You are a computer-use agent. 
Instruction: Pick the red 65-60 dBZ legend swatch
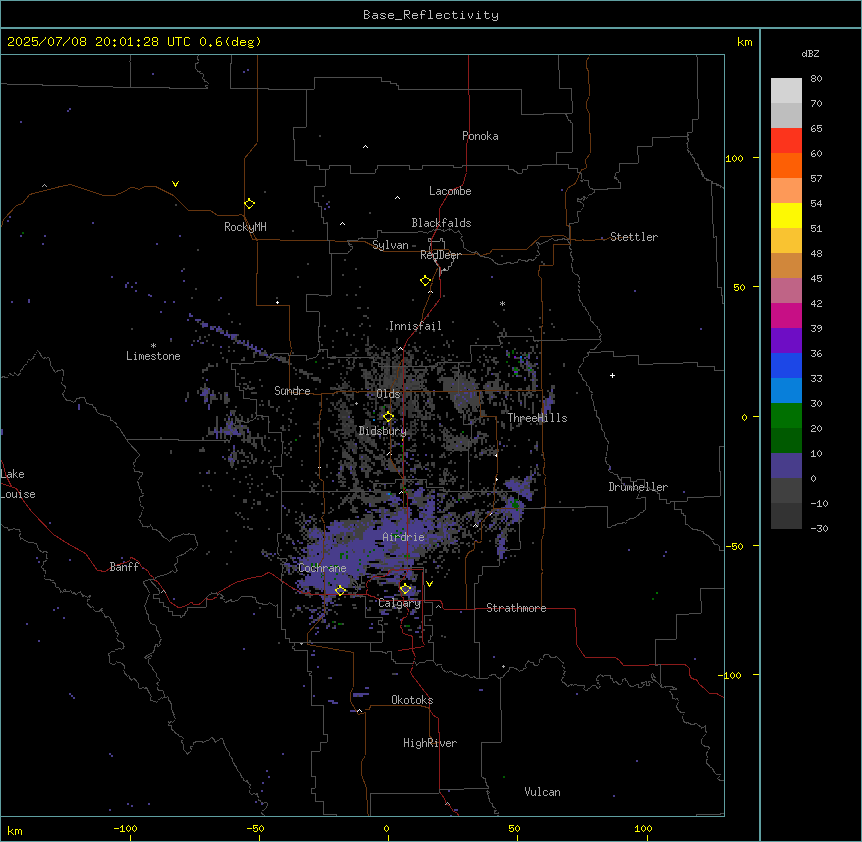pos(786,141)
